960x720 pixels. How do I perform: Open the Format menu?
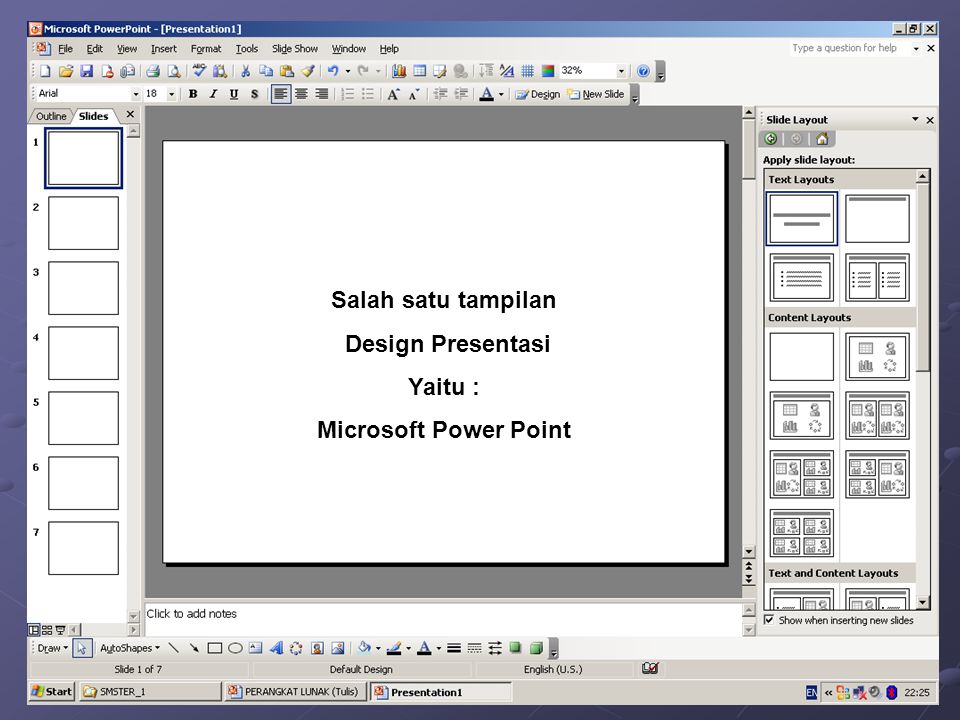[206, 48]
